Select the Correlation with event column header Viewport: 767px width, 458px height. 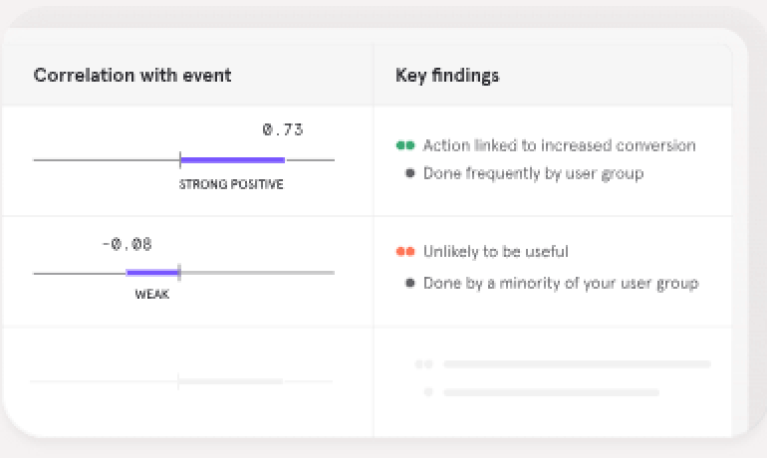(132, 76)
